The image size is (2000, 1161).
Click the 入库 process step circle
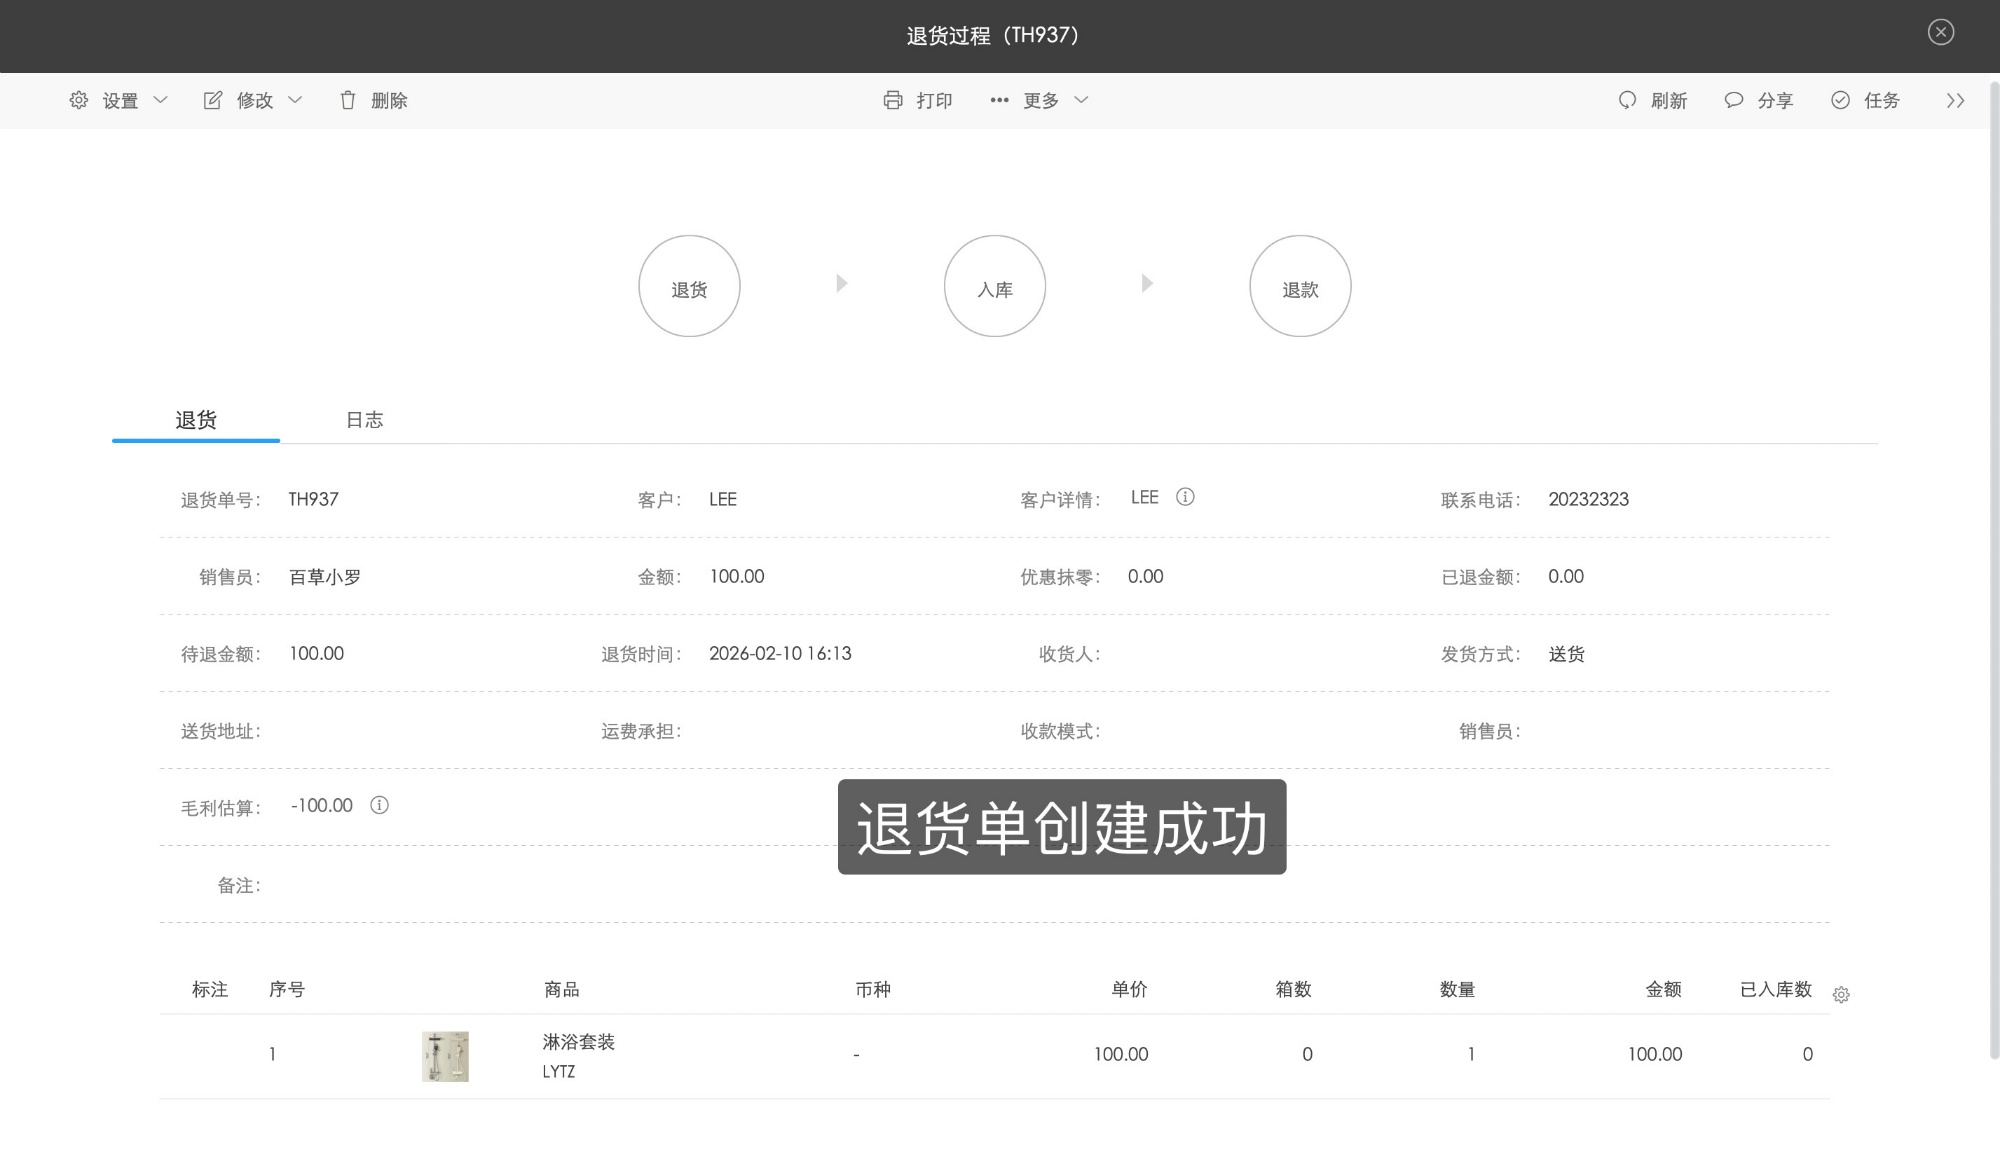(x=995, y=285)
